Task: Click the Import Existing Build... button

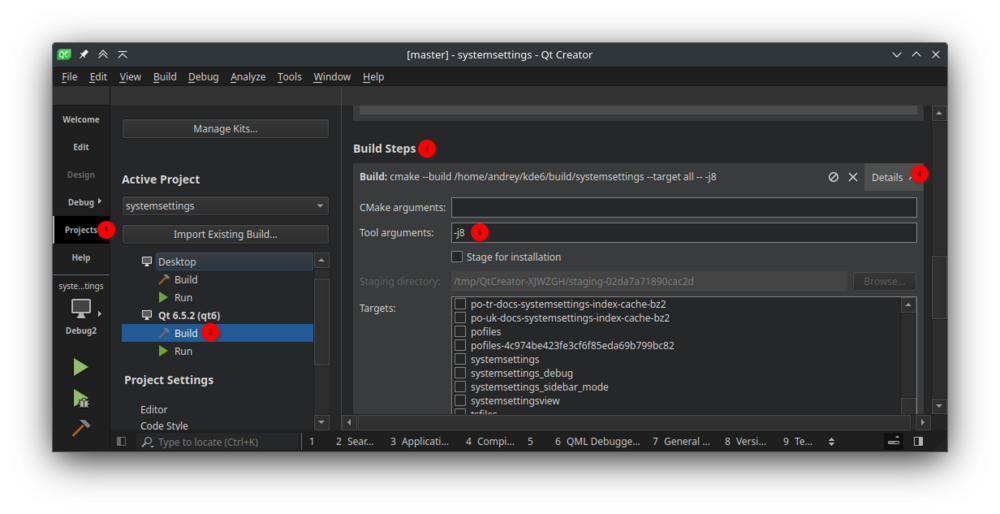Action: coord(225,235)
